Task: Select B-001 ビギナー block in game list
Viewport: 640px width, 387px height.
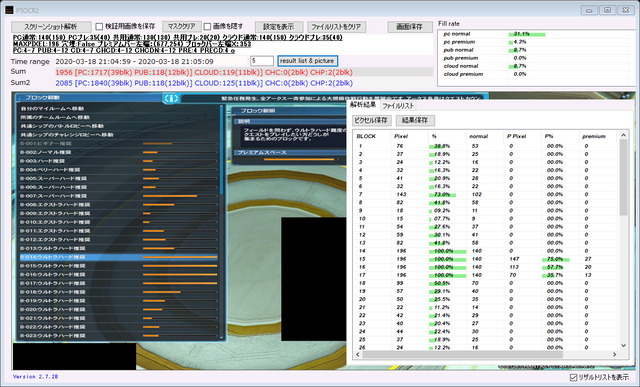Action: (x=118, y=144)
